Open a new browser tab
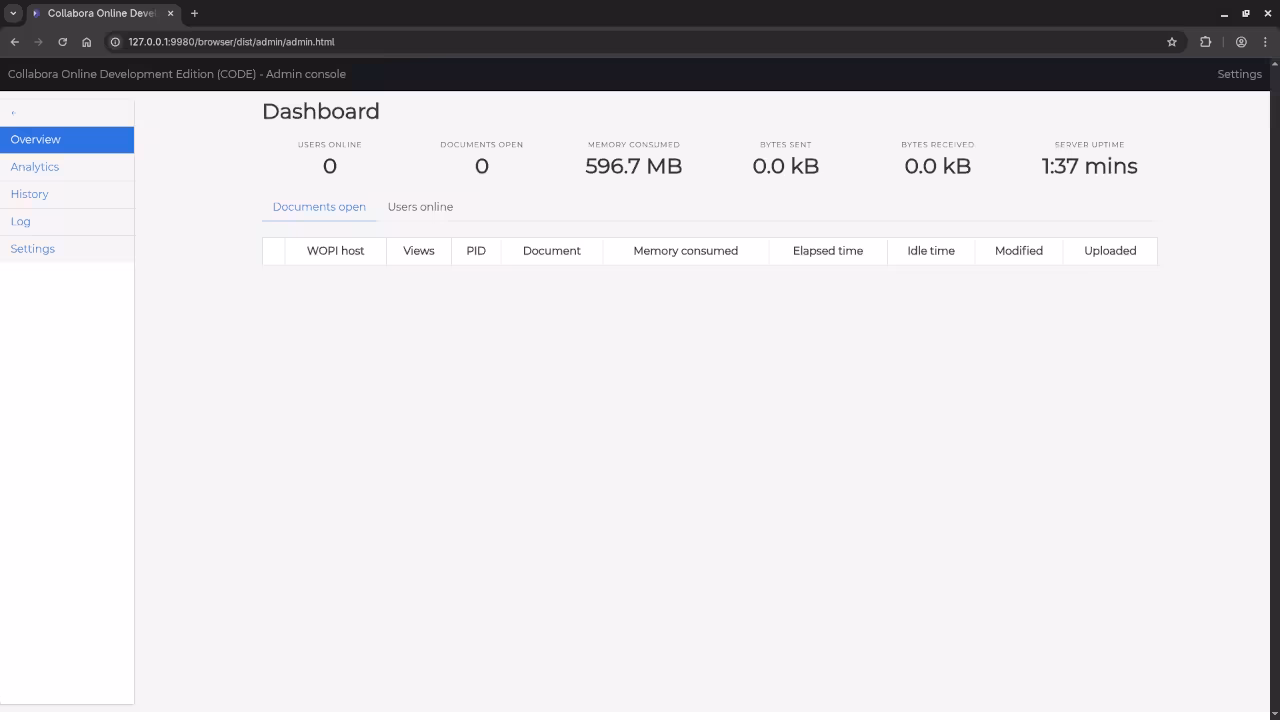The width and height of the screenshot is (1280, 720). 194,13
